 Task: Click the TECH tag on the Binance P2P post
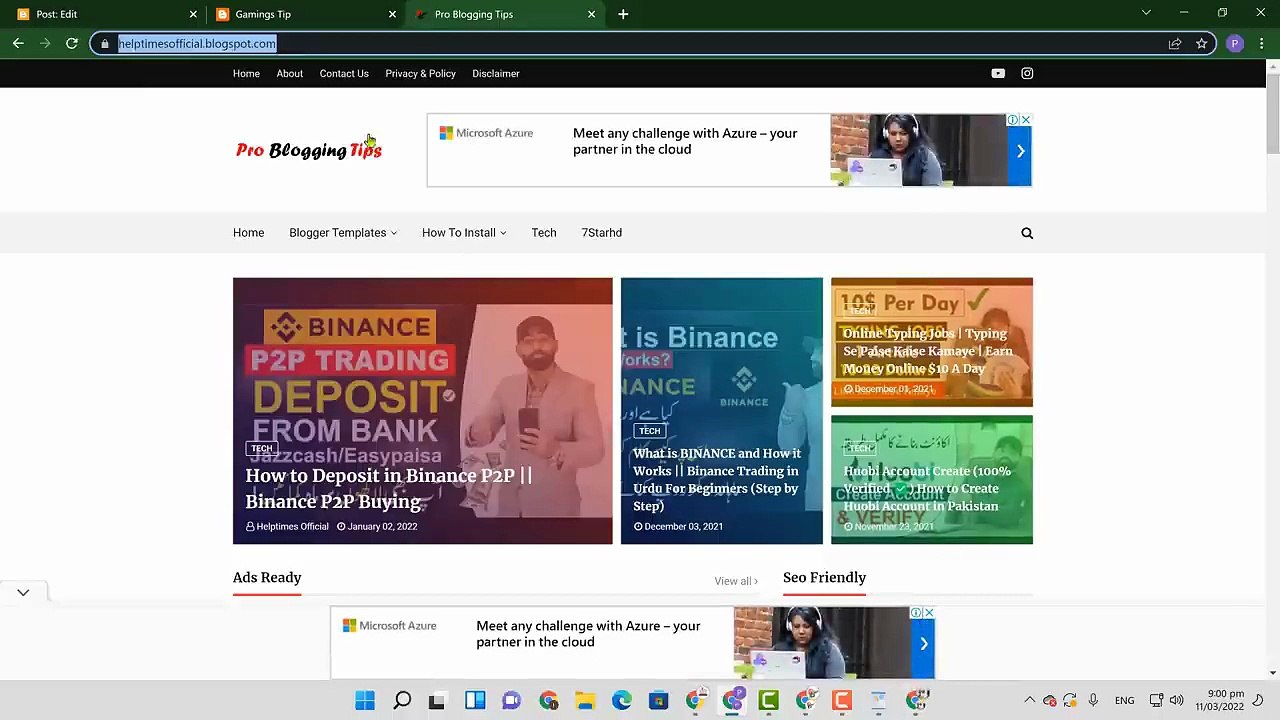click(x=262, y=449)
